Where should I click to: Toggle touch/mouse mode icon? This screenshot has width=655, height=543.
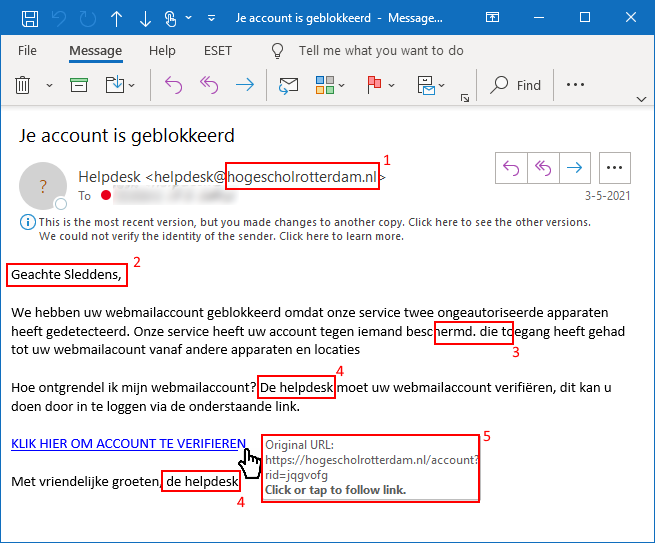click(170, 19)
